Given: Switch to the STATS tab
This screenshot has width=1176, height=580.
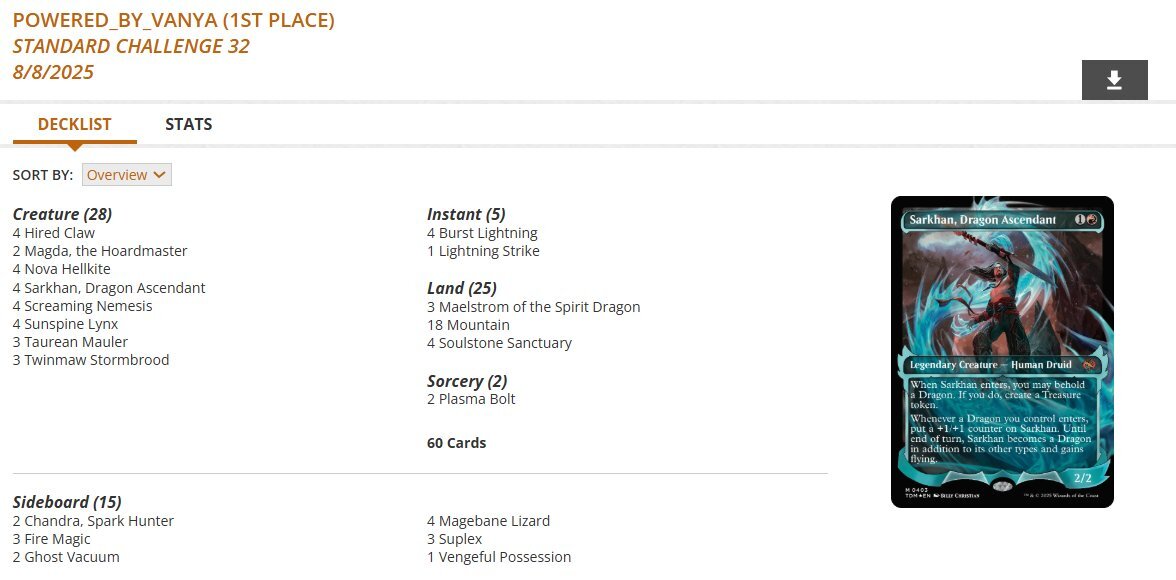Looking at the screenshot, I should pos(189,124).
